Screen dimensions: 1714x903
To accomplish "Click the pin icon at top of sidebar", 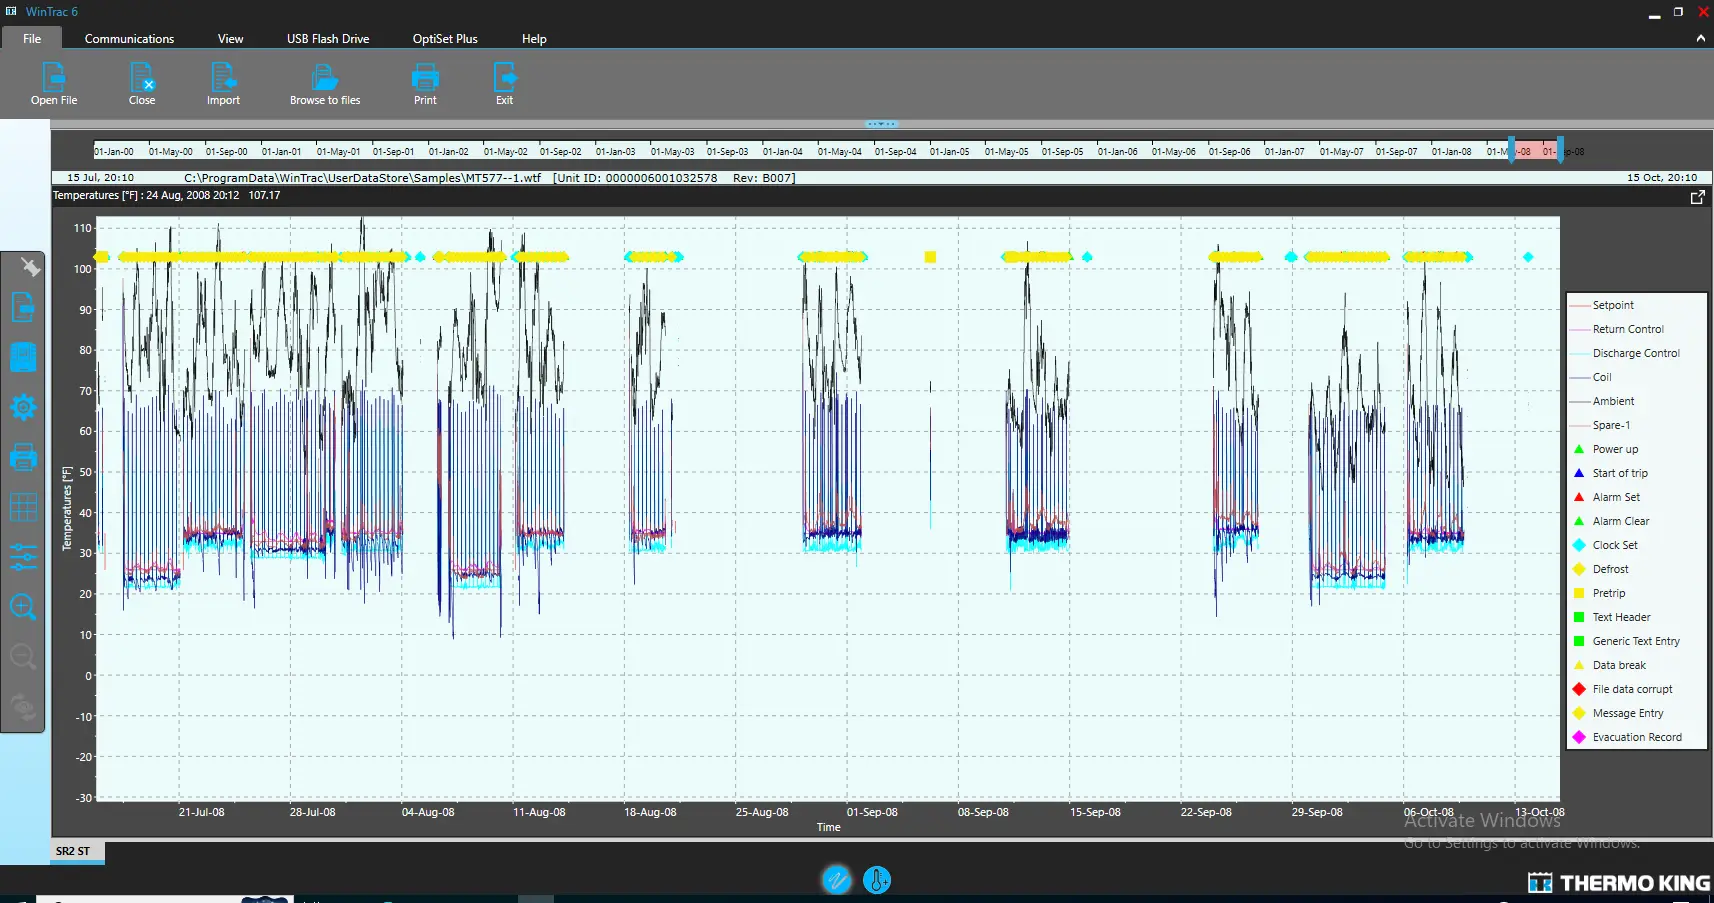I will pyautogui.click(x=30, y=267).
